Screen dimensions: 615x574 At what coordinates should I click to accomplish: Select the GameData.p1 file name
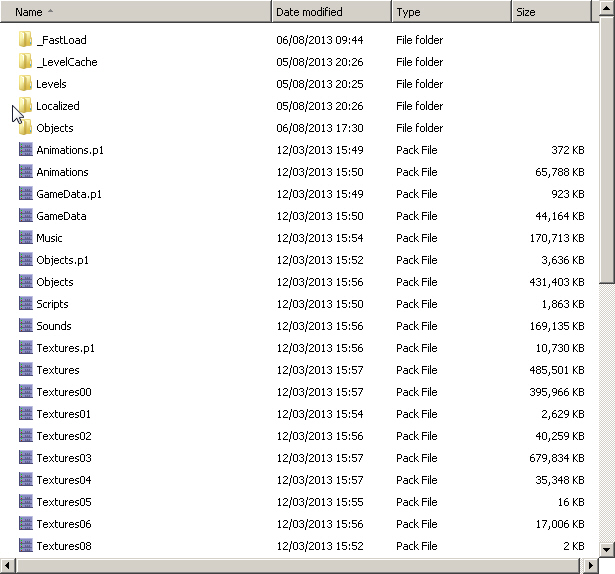pyautogui.click(x=69, y=194)
